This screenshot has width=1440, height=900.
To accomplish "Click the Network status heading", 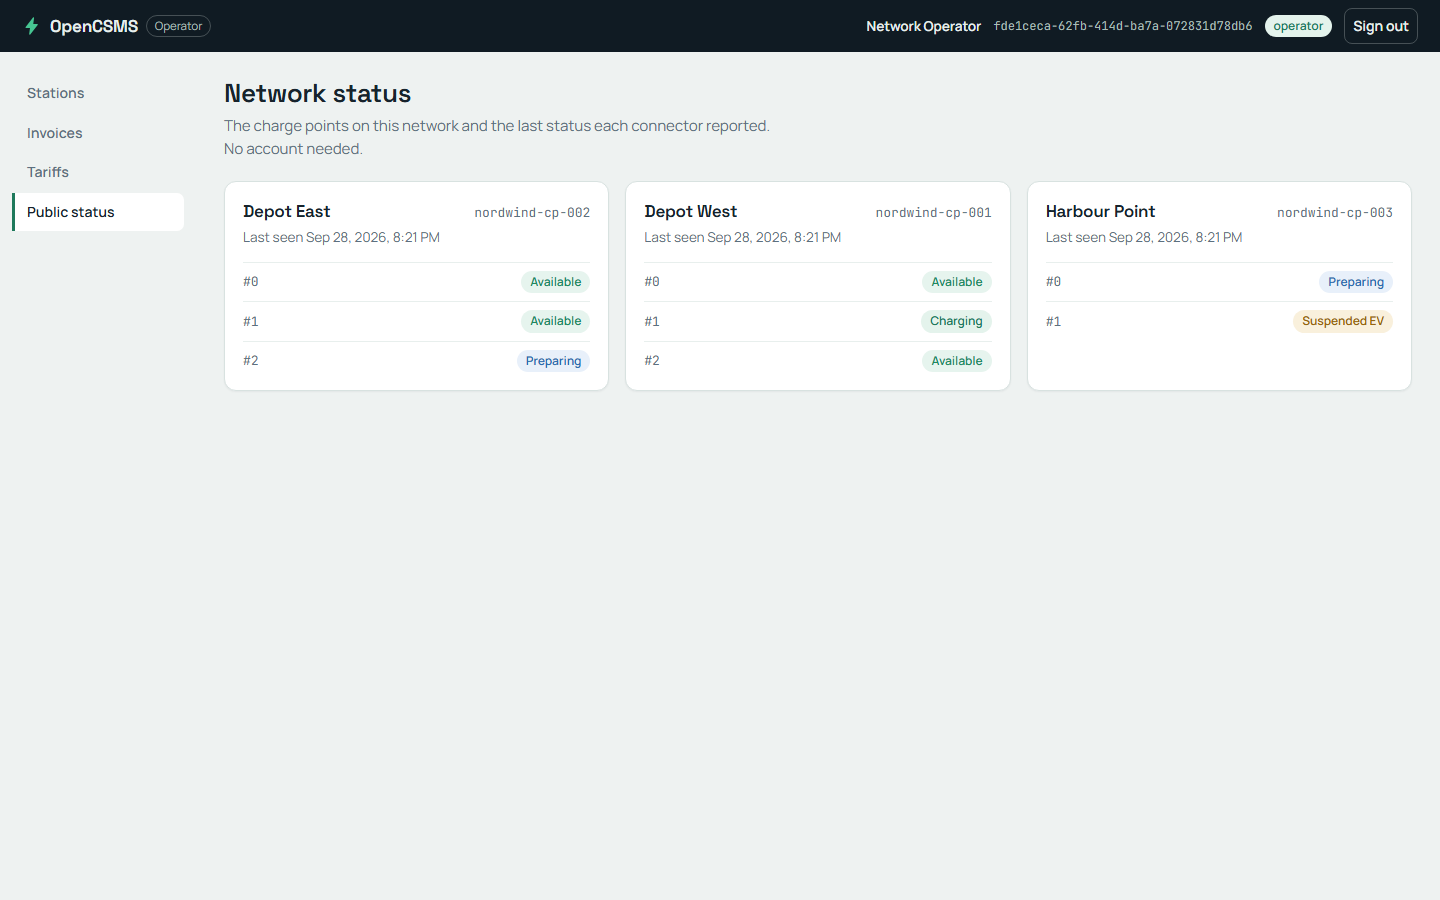I will click(318, 93).
